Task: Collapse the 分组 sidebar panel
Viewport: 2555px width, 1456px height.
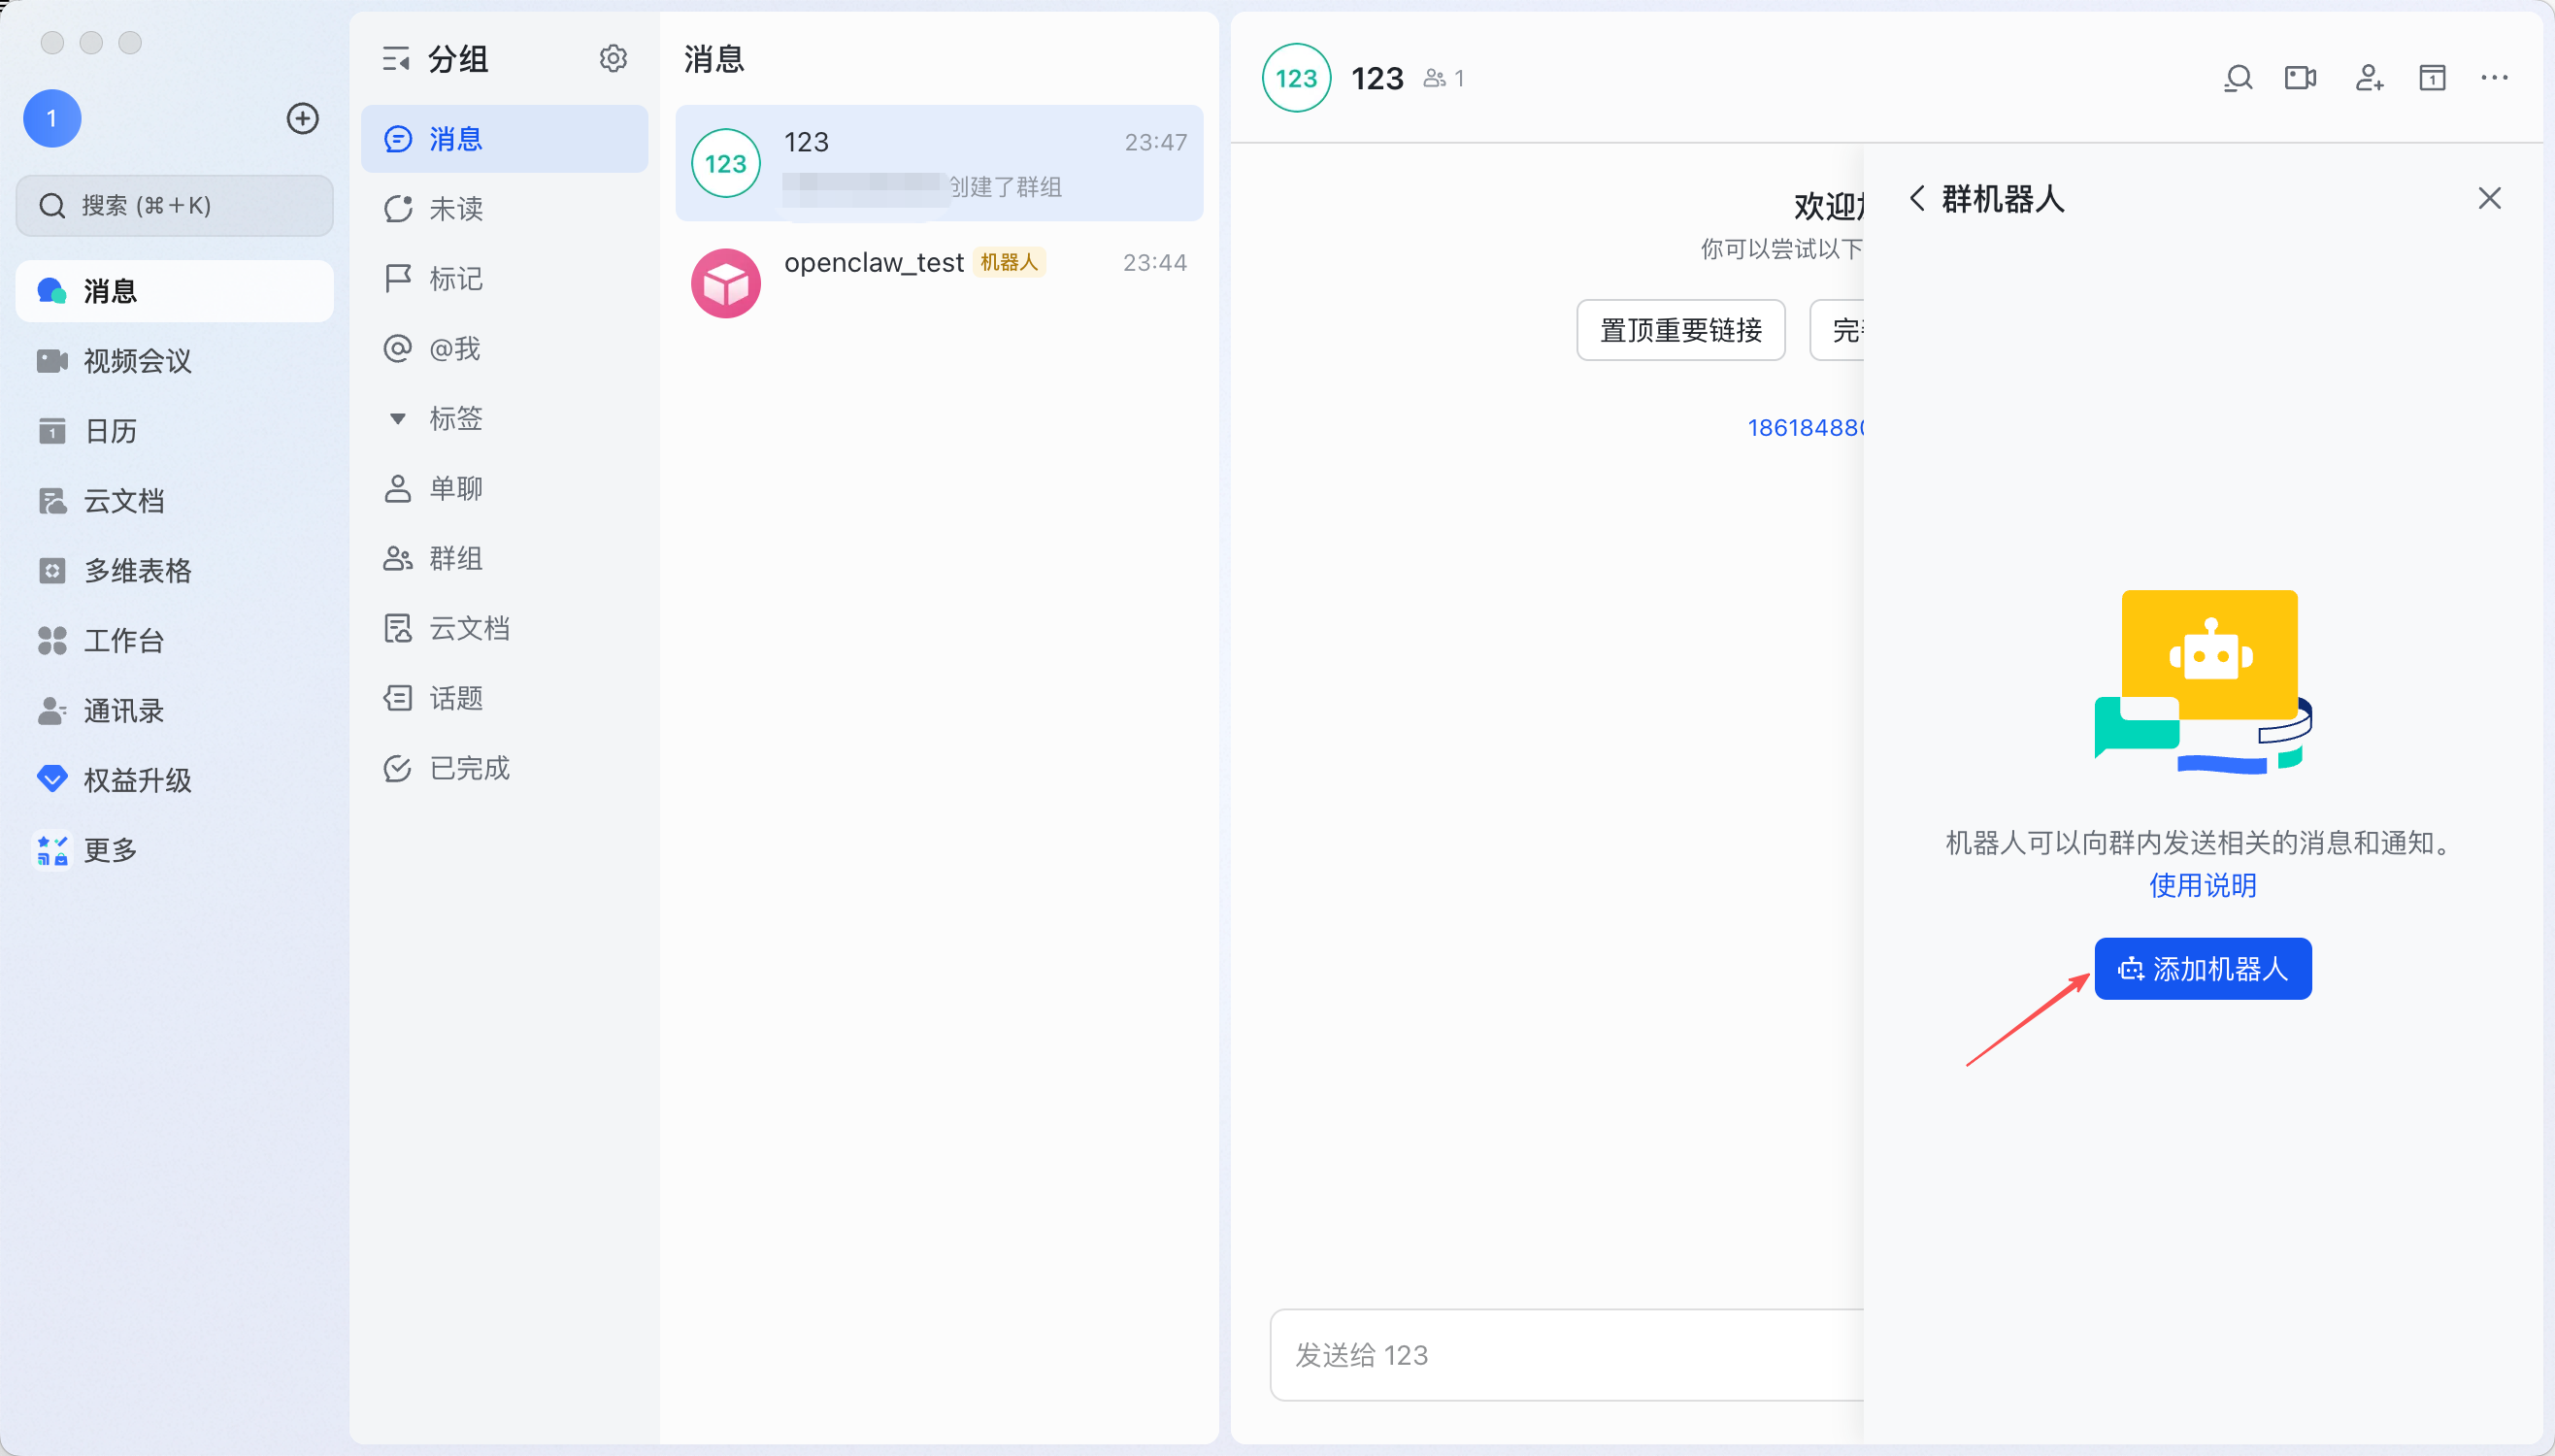Action: coord(396,60)
